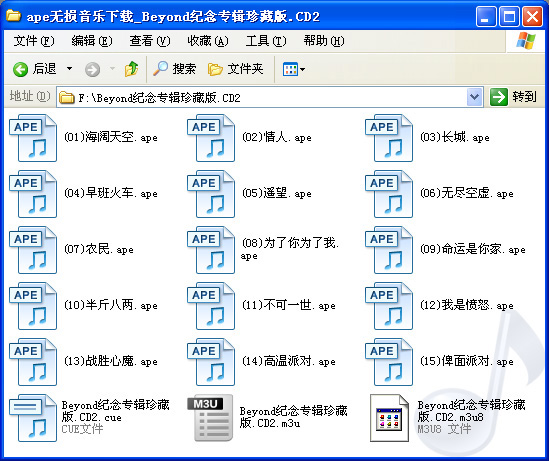
Task: Select the APE icon of (07)农民.ape
Action: tap(33, 250)
